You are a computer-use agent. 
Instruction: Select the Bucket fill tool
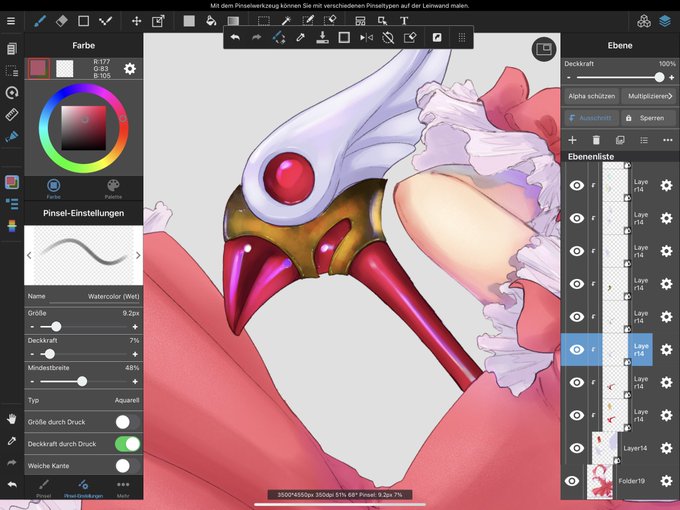point(211,21)
